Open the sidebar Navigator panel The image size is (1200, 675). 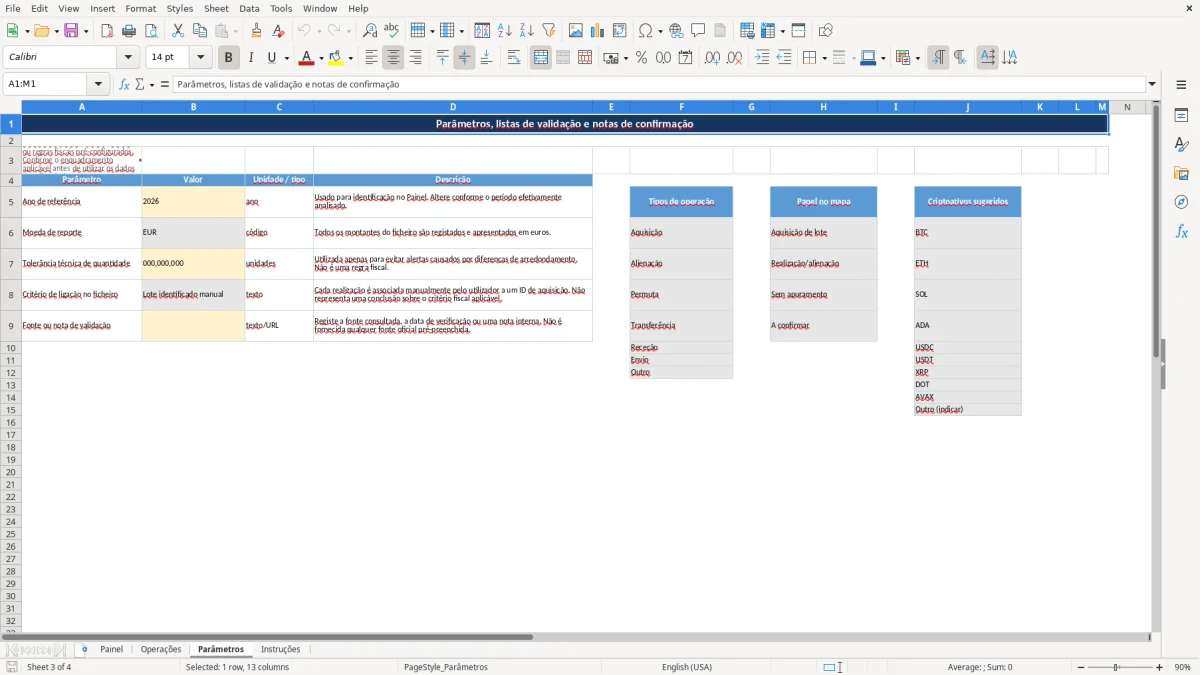1181,202
